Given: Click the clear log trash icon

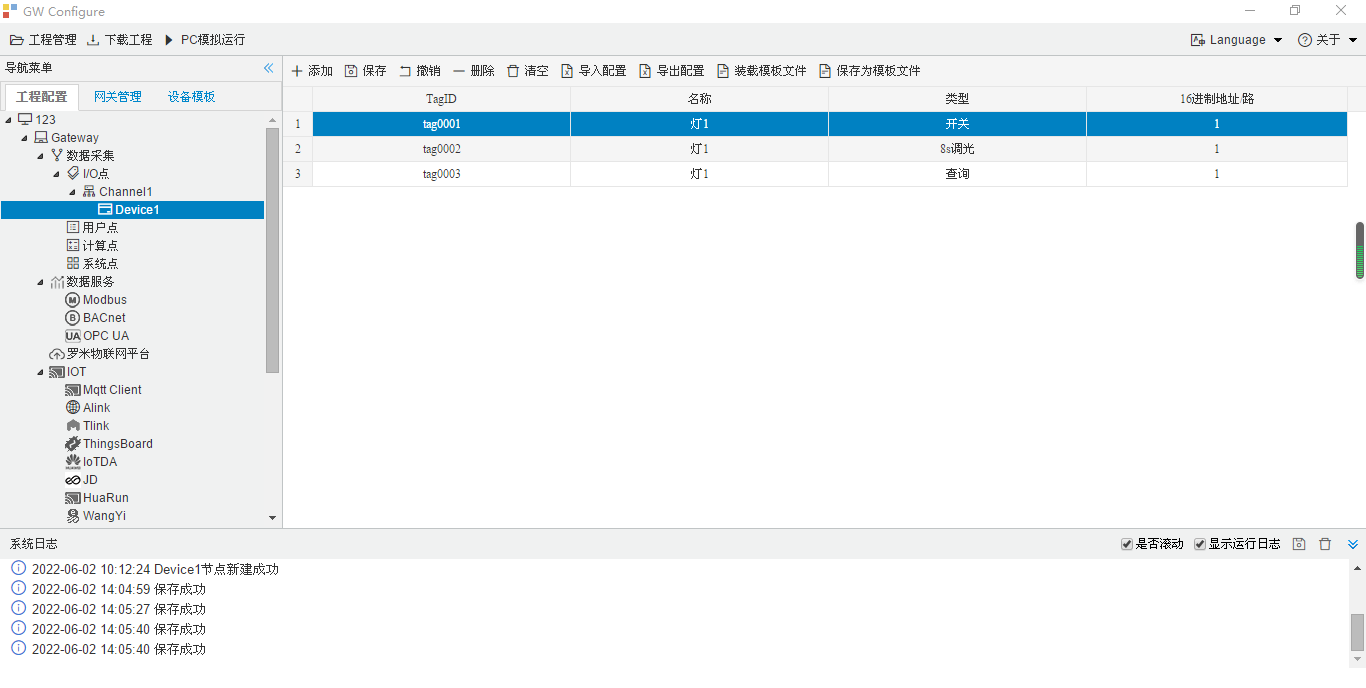Looking at the screenshot, I should (x=1325, y=544).
